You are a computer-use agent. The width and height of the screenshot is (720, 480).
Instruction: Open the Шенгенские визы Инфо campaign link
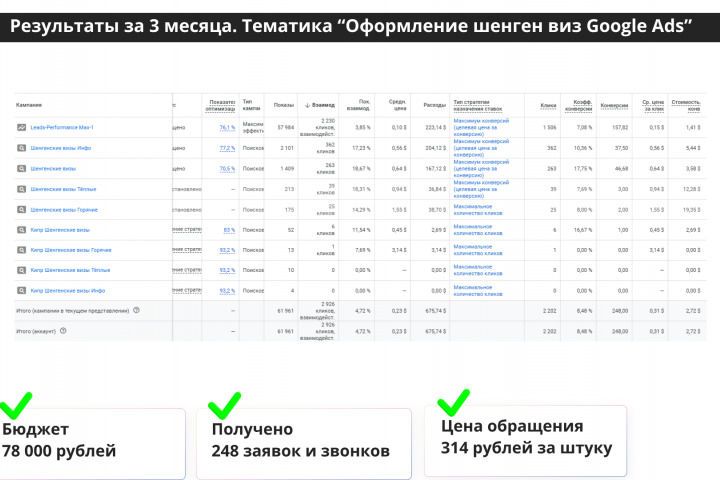[x=61, y=148]
